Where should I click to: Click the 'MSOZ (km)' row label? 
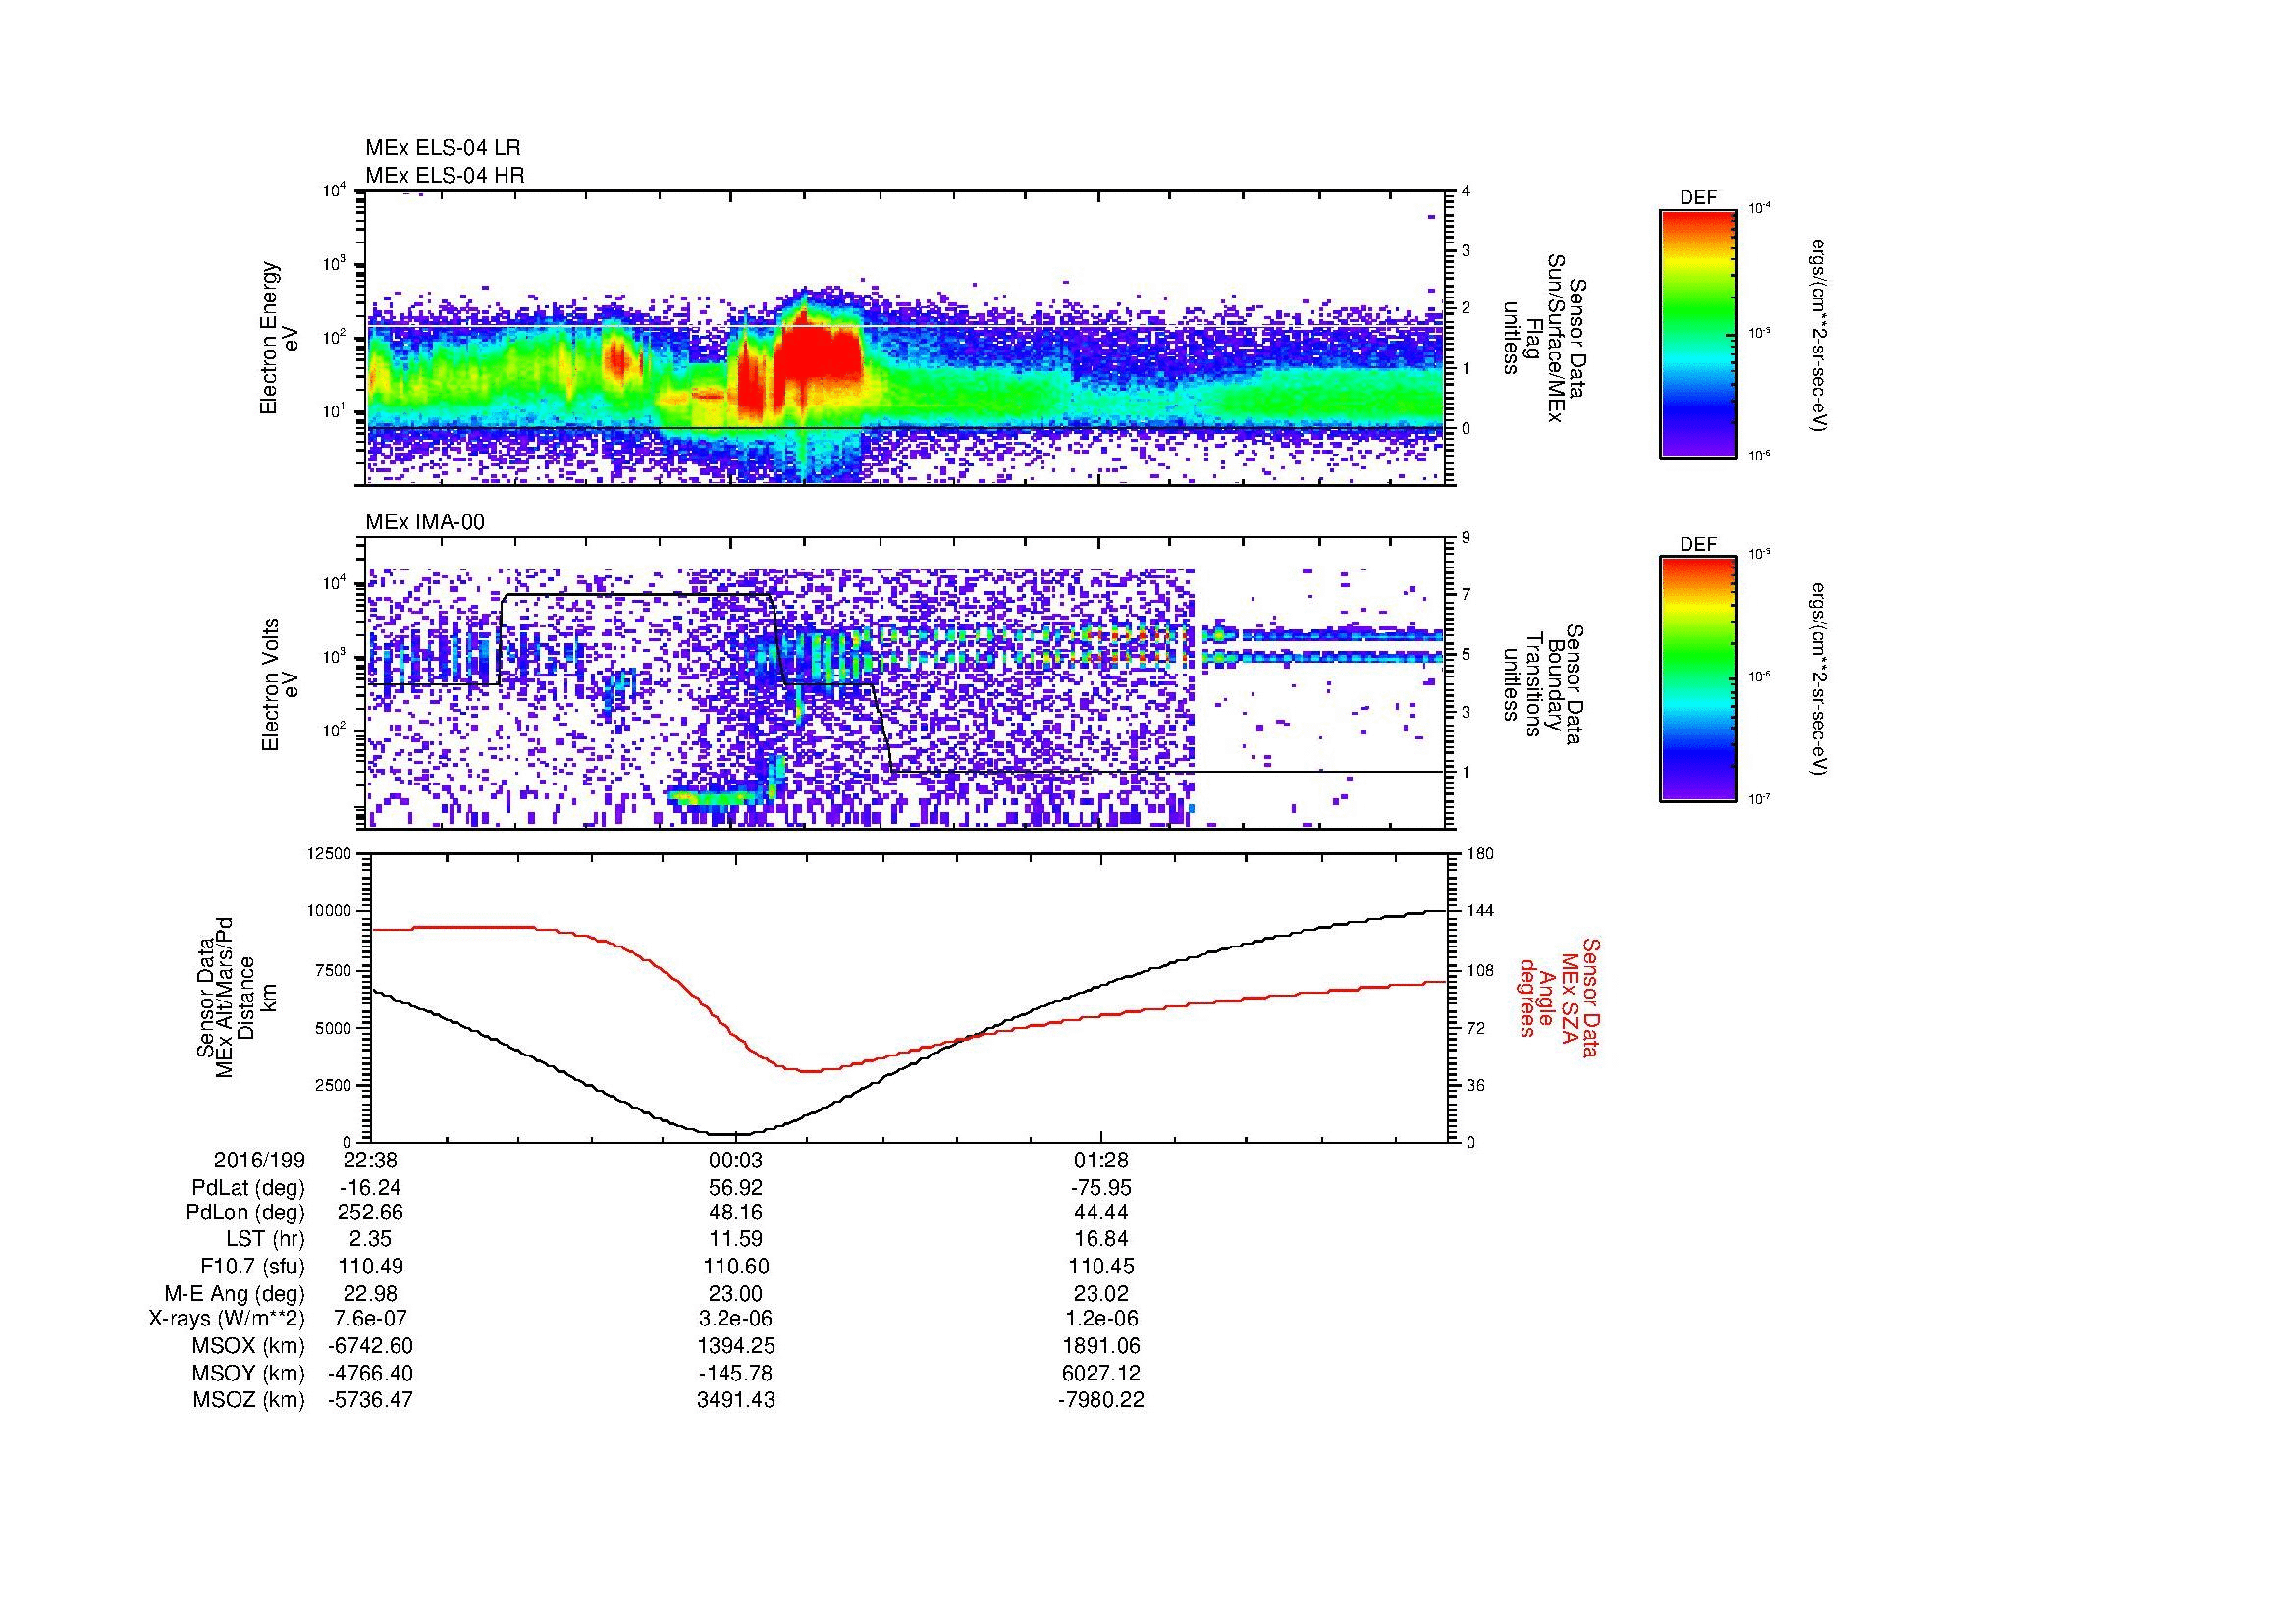coord(248,1400)
